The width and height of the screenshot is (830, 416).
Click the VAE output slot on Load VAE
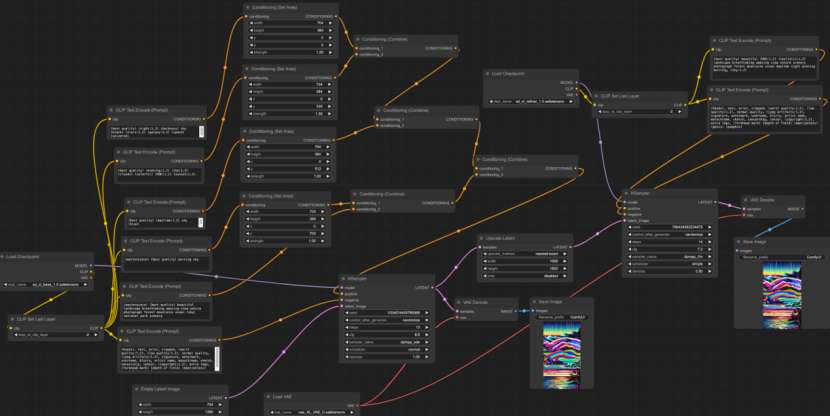pos(356,405)
